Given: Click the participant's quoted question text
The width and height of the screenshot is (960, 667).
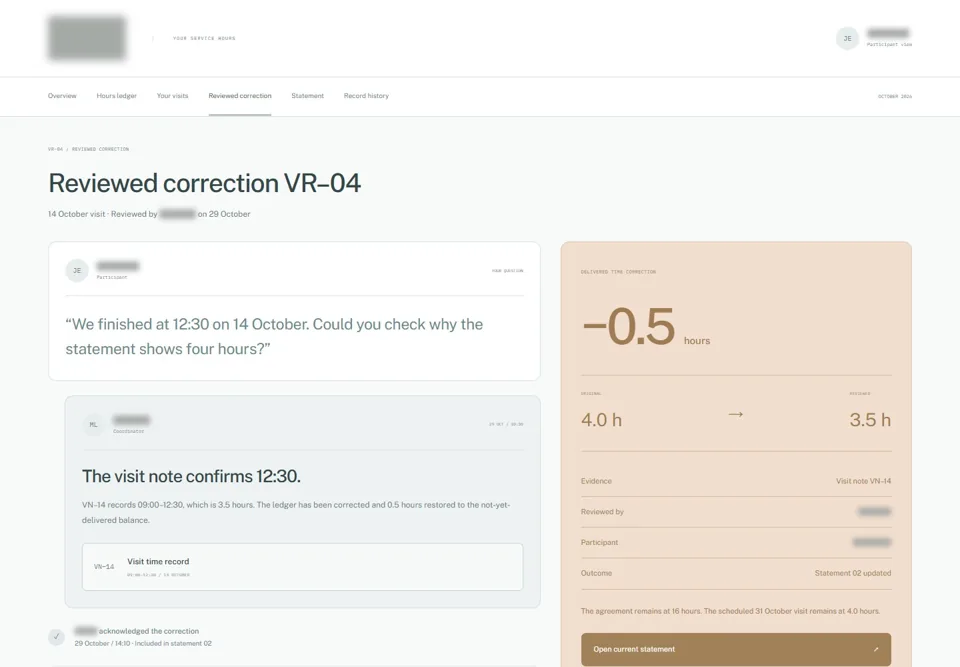Looking at the screenshot, I should tap(274, 336).
